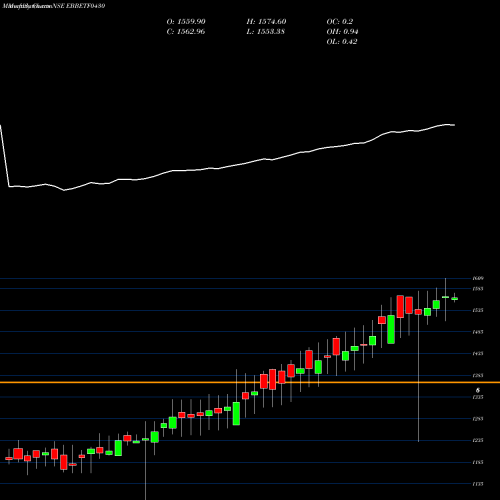Click the OH: 0.94 reading
Image resolution: width=500 pixels, height=500 pixels.
[x=342, y=32]
